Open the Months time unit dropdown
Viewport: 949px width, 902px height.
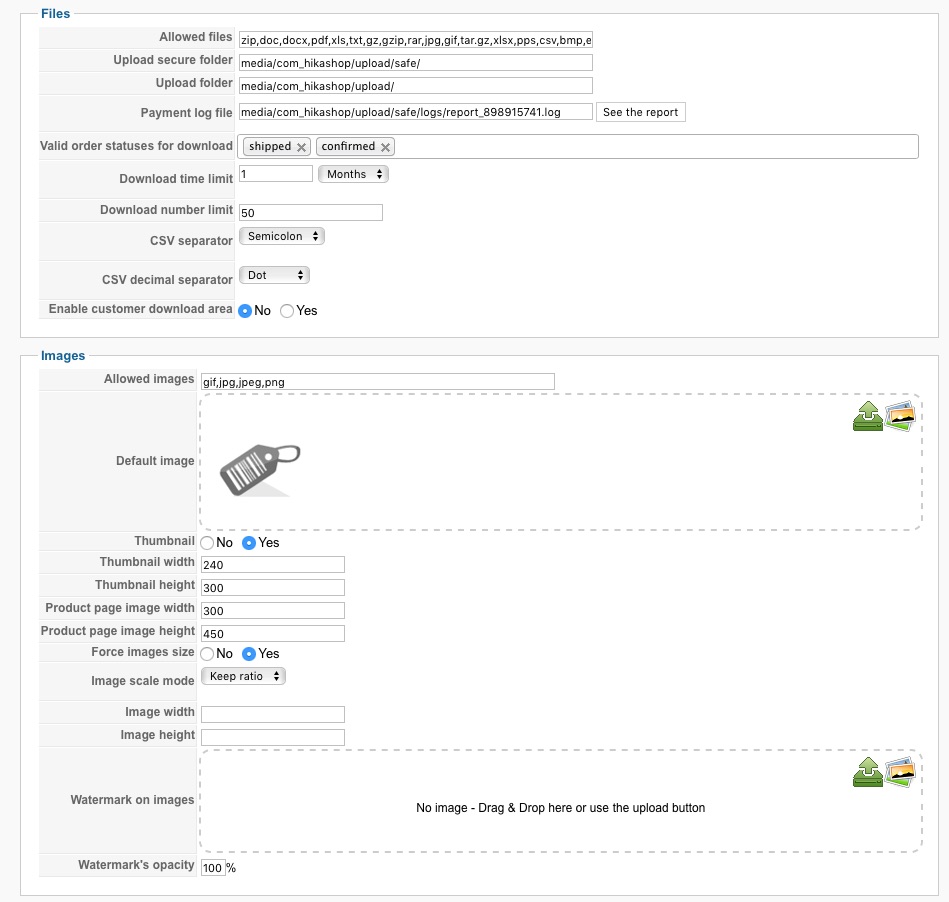pos(353,174)
